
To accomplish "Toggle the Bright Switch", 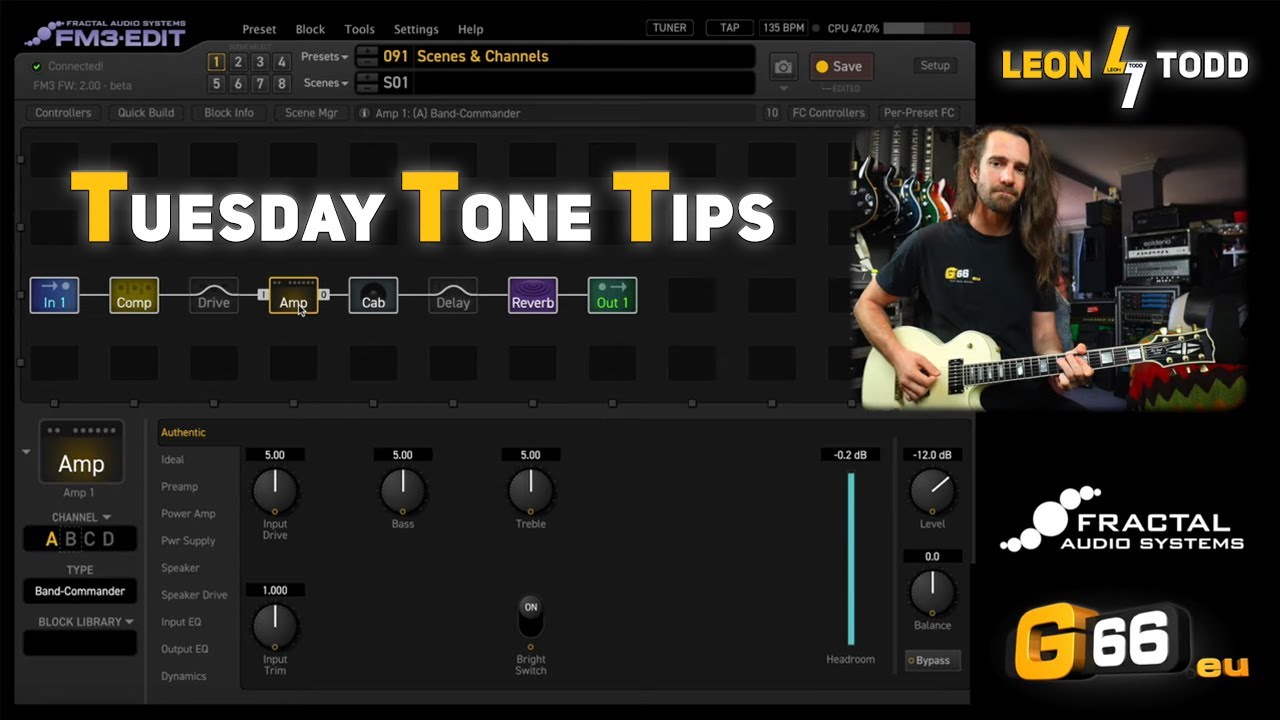I will tap(531, 618).
